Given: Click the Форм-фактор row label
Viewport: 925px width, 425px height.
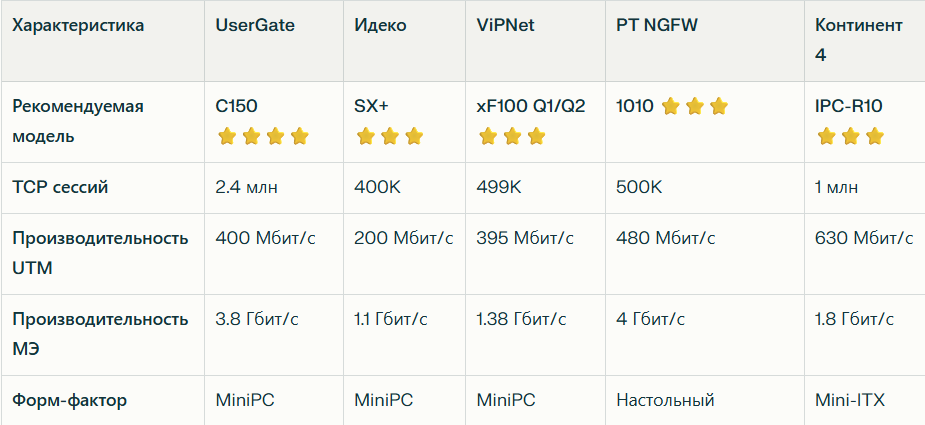Looking at the screenshot, I should 69,400.
